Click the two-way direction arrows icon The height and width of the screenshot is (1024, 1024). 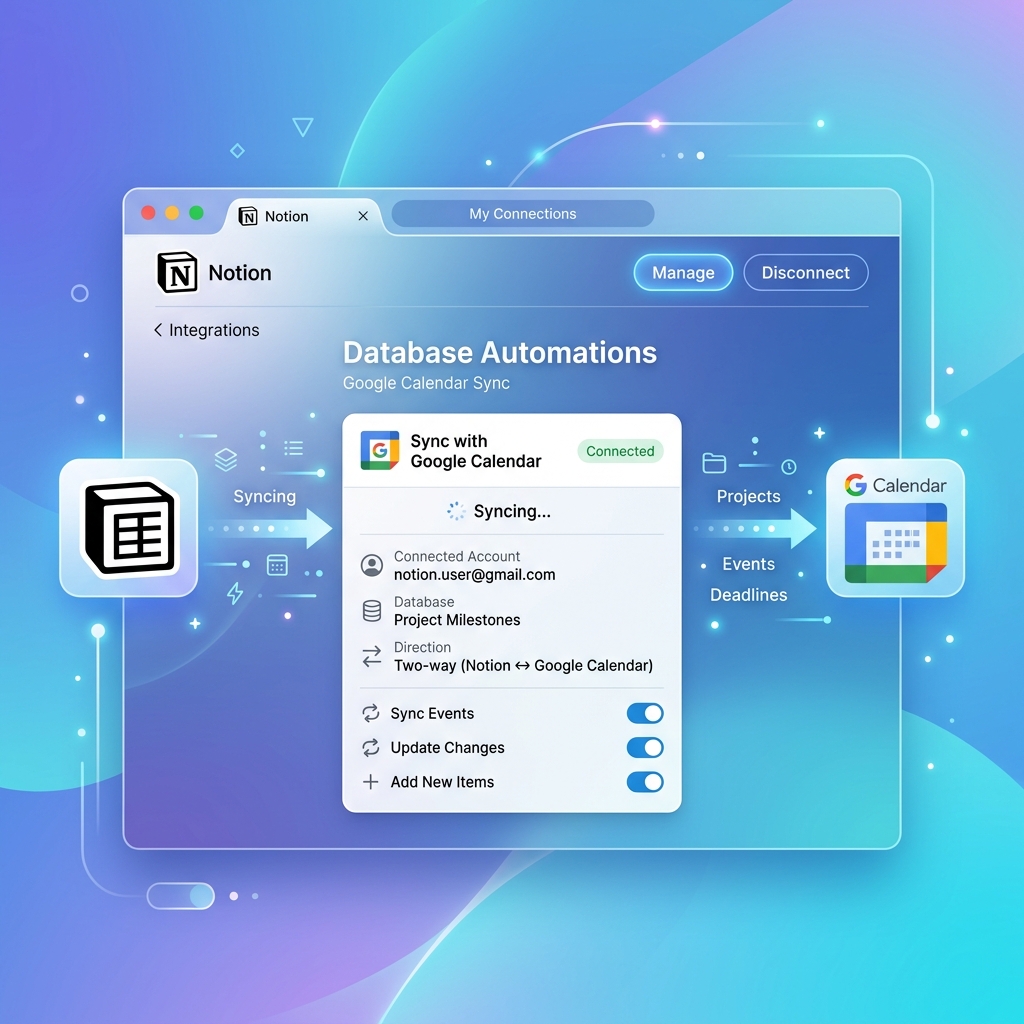tap(372, 656)
